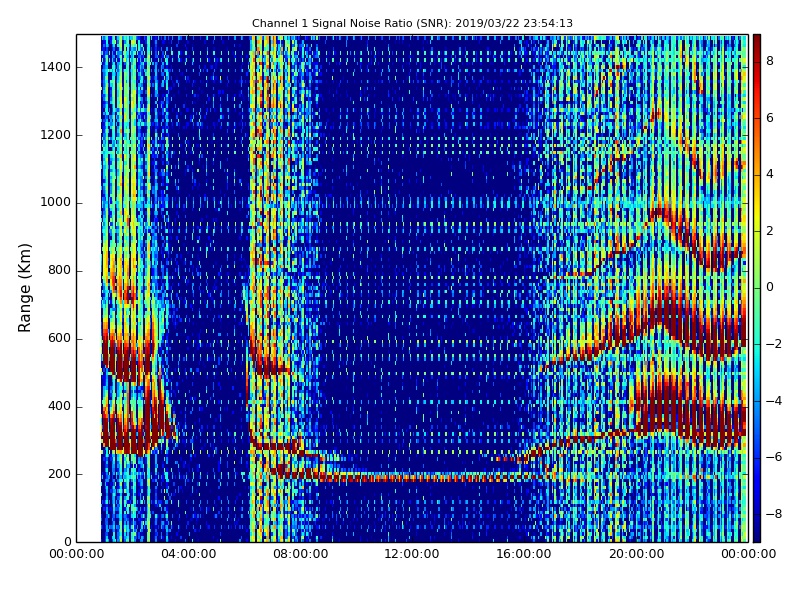The width and height of the screenshot is (800, 600).
Task: Click the 600 range tick label
Action: (x=59, y=338)
